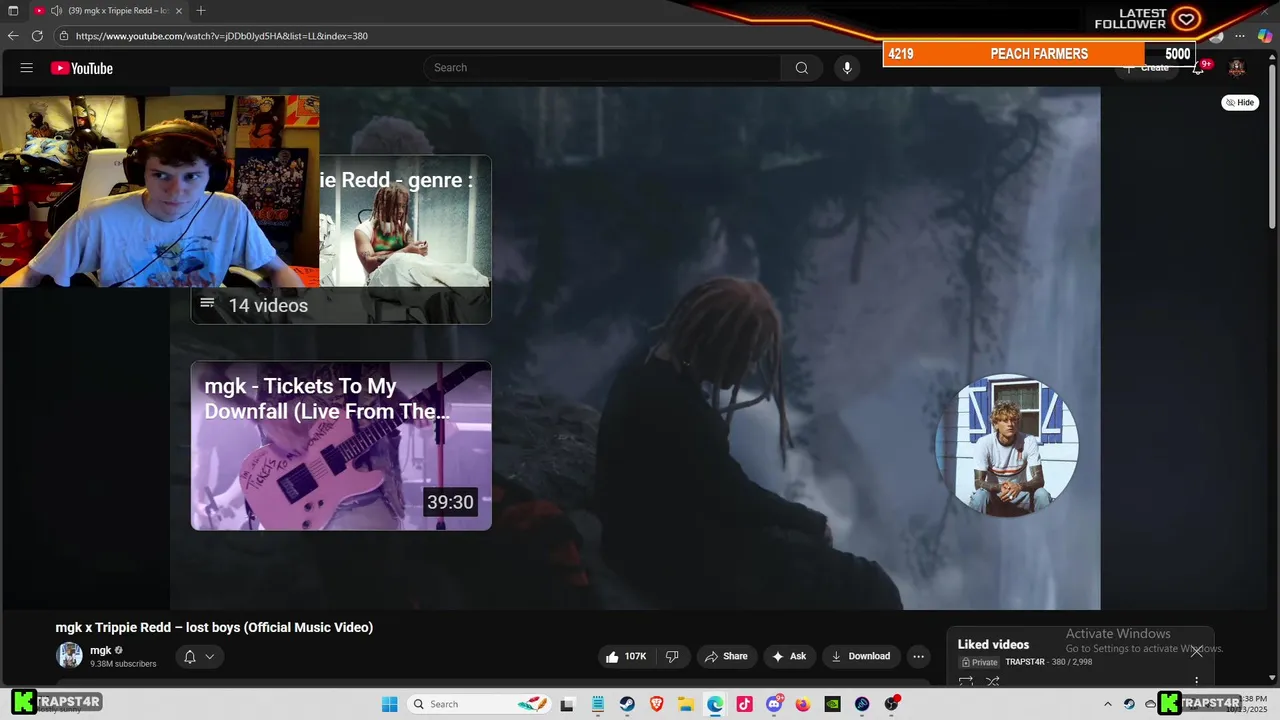Mute the tab via speaker icon
This screenshot has width=1280, height=720.
[55, 11]
